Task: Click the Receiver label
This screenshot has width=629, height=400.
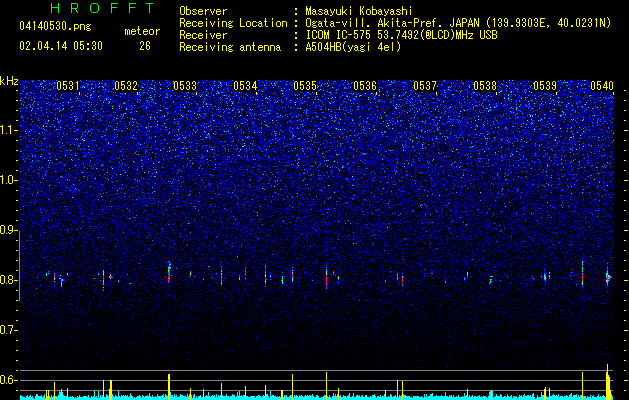Action: (x=203, y=35)
